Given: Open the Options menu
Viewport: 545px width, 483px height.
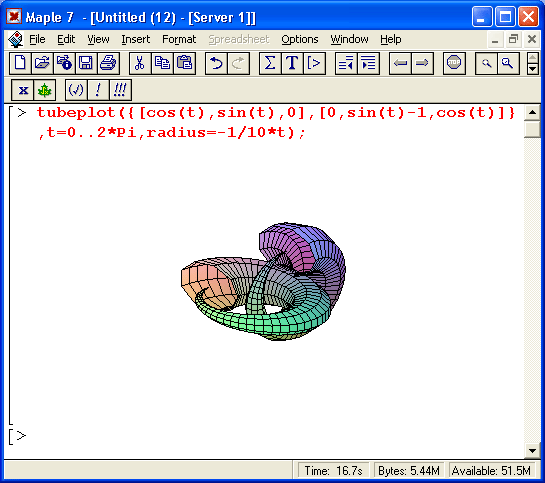Looking at the screenshot, I should tap(300, 39).
